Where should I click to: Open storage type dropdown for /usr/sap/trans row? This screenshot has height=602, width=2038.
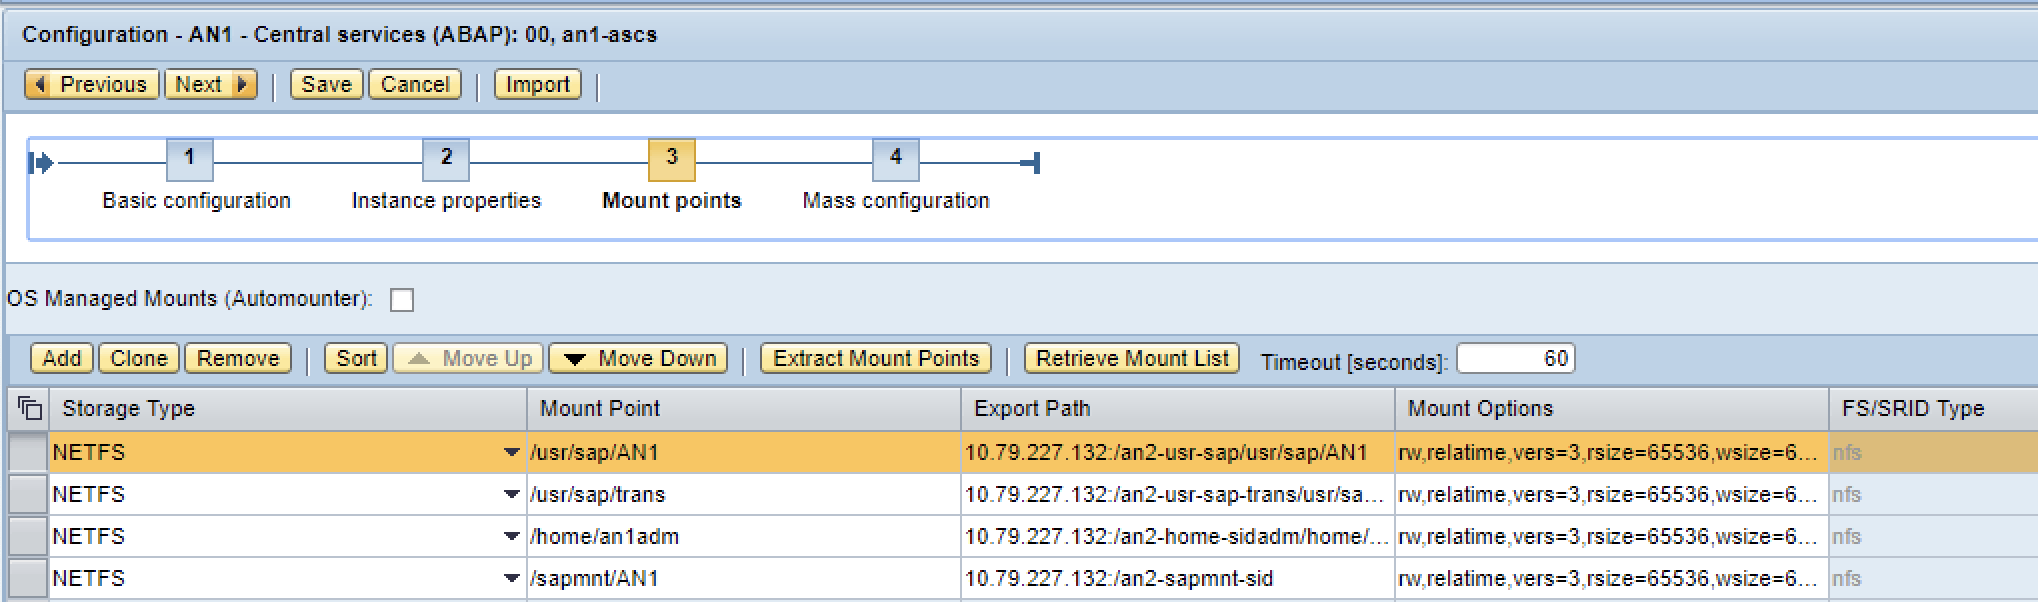tap(511, 494)
